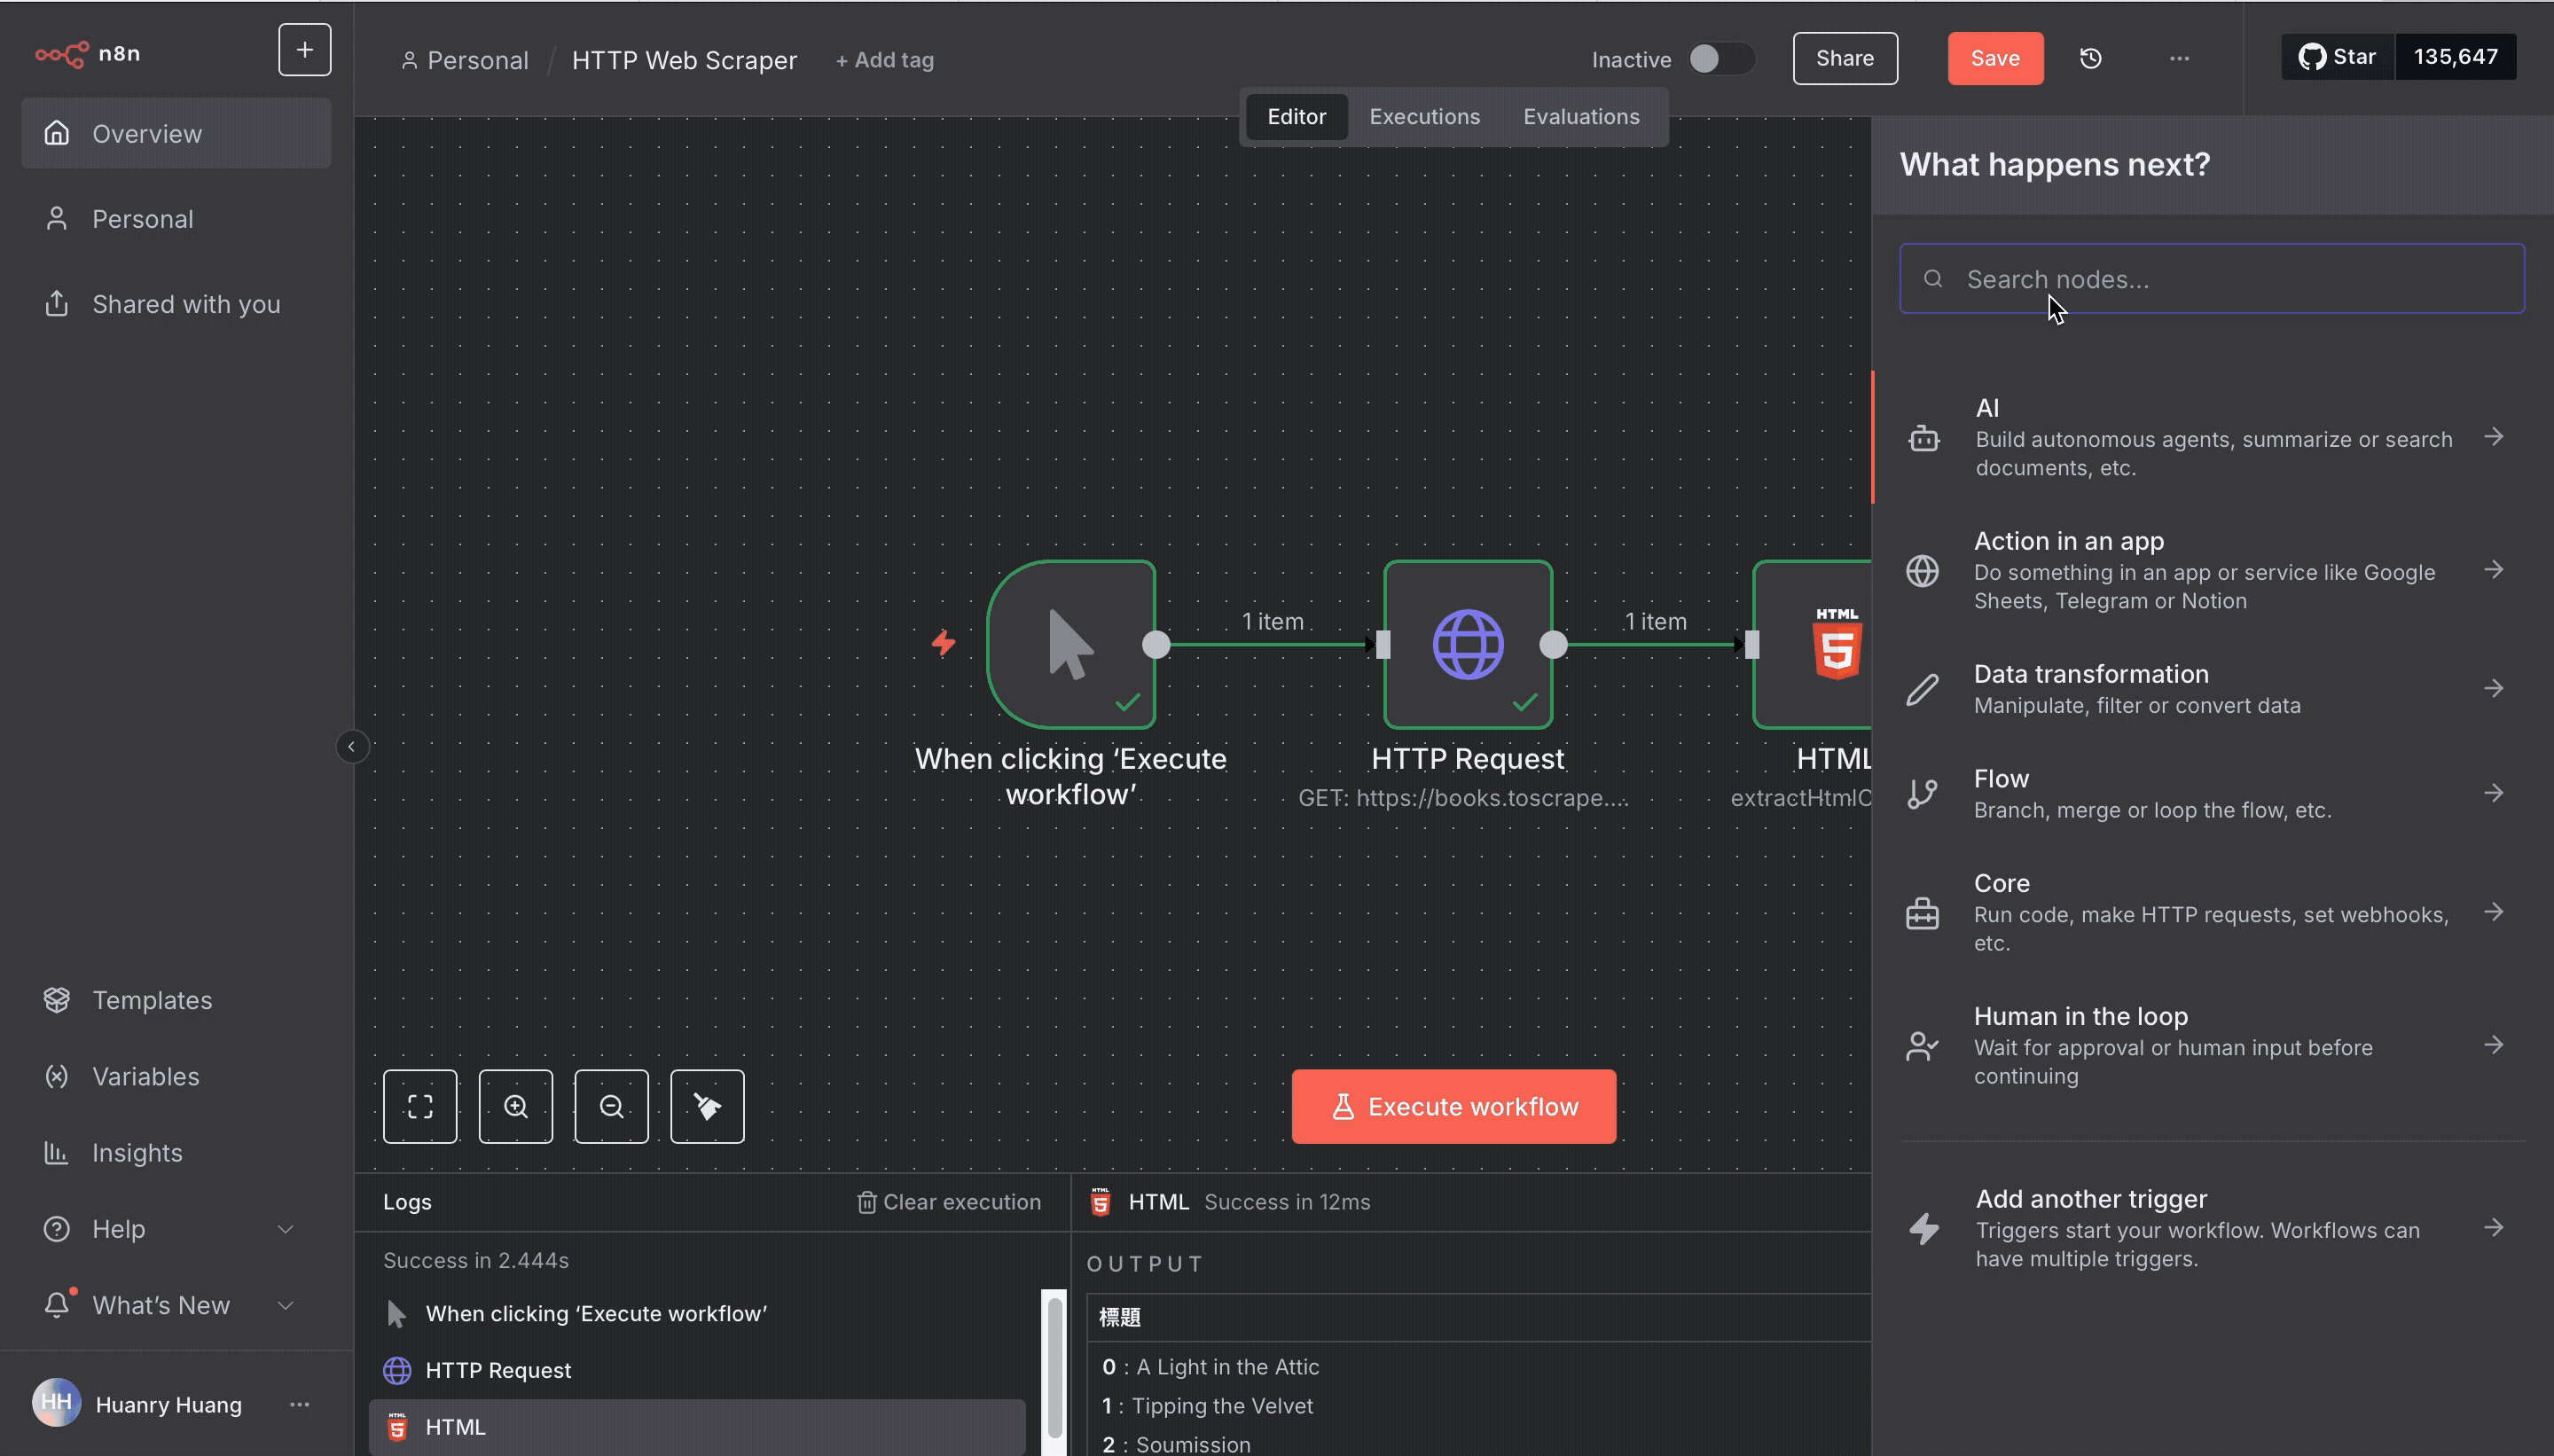Open Variables in sidebar

click(x=176, y=1076)
